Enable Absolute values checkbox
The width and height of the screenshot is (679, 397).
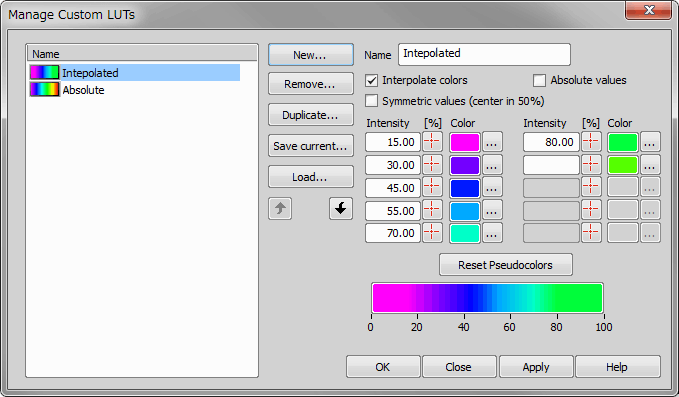[x=539, y=80]
